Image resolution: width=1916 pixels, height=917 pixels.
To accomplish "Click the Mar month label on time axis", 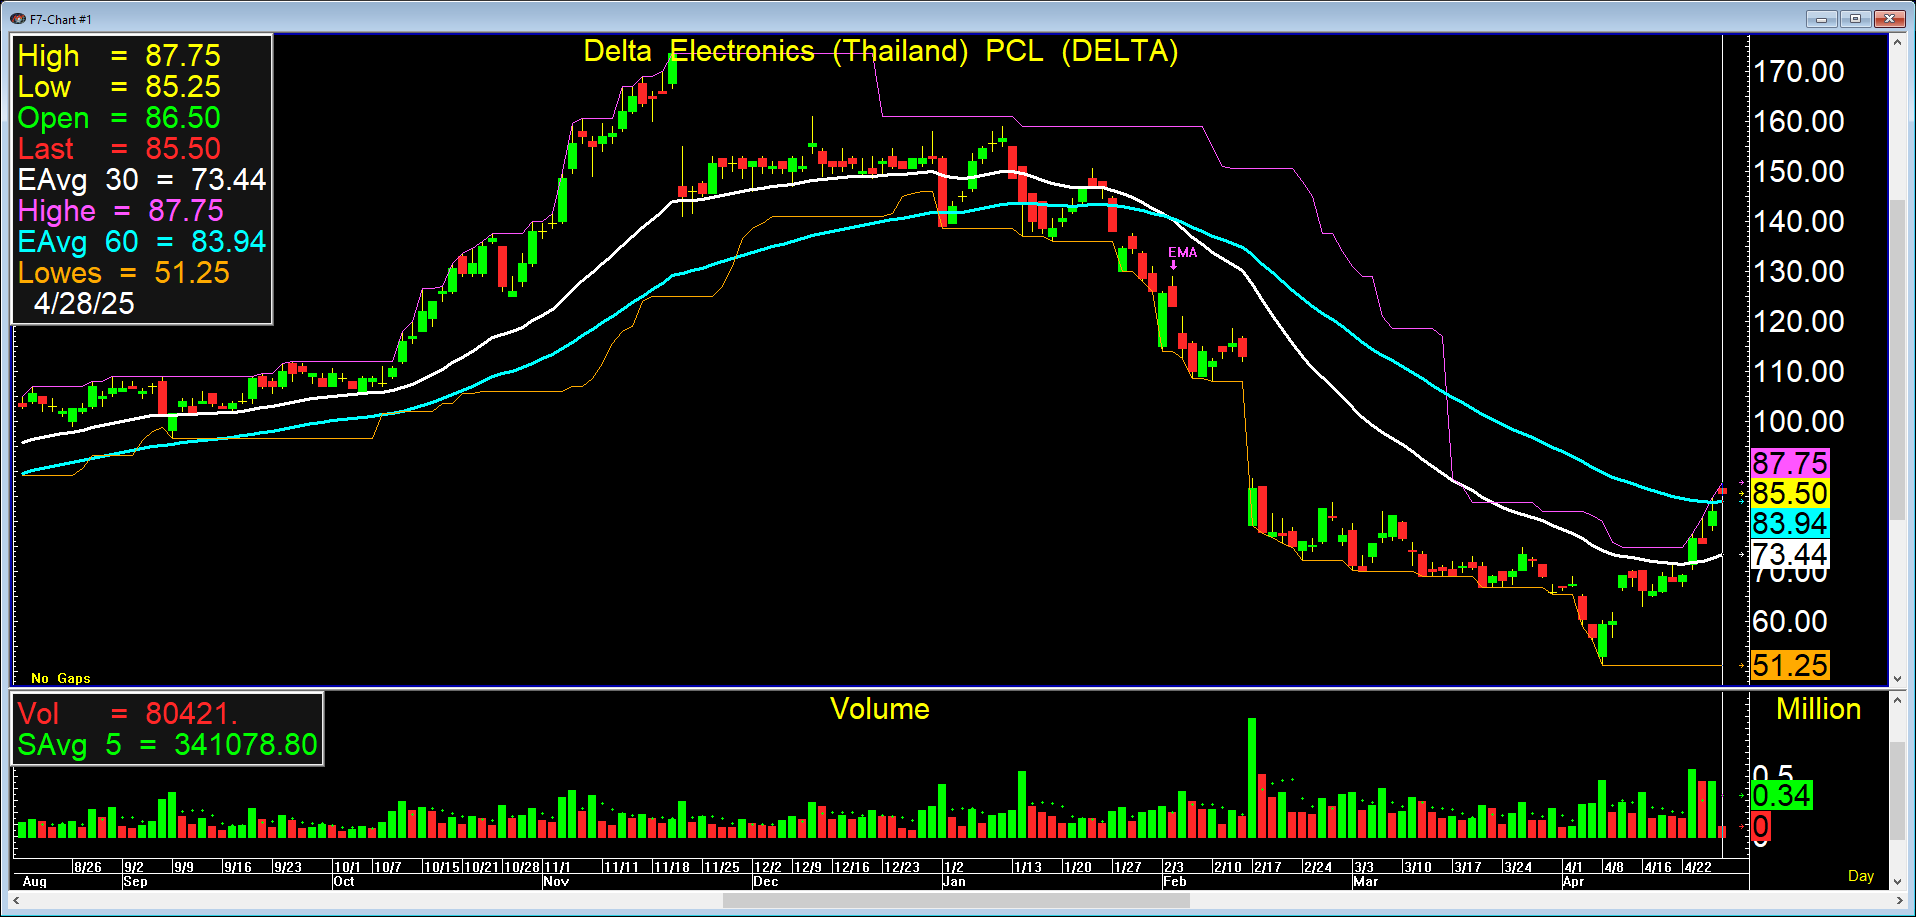I will pos(1365,882).
